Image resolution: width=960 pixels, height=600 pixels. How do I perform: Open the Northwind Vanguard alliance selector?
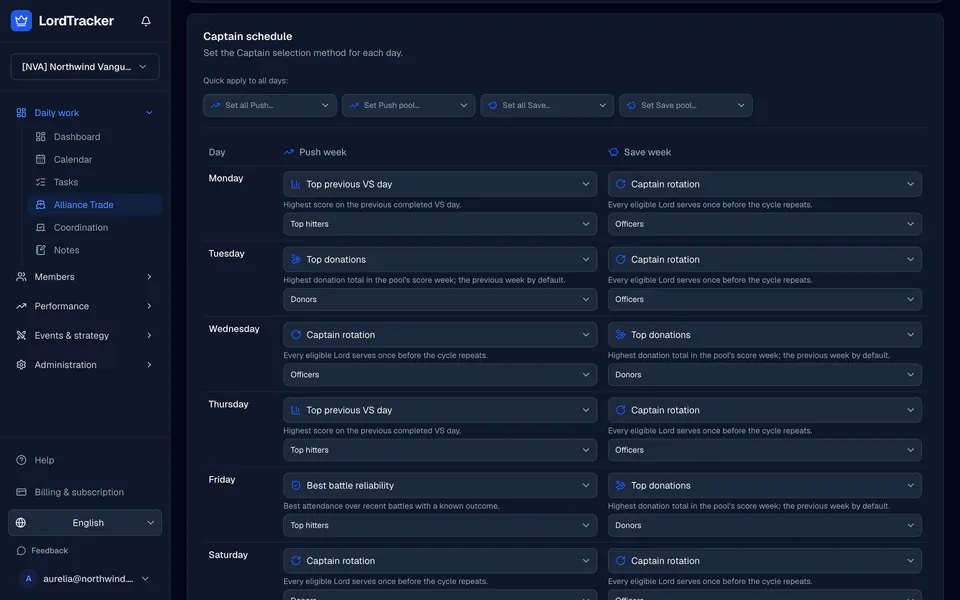pyautogui.click(x=84, y=67)
